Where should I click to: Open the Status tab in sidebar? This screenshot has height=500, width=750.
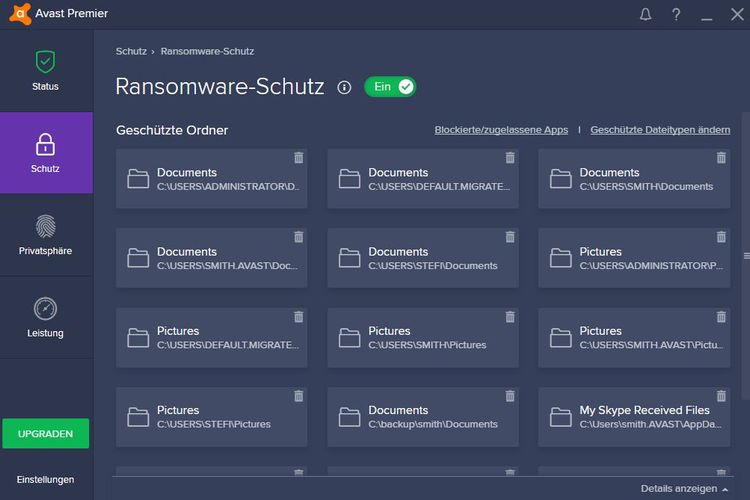[45, 70]
